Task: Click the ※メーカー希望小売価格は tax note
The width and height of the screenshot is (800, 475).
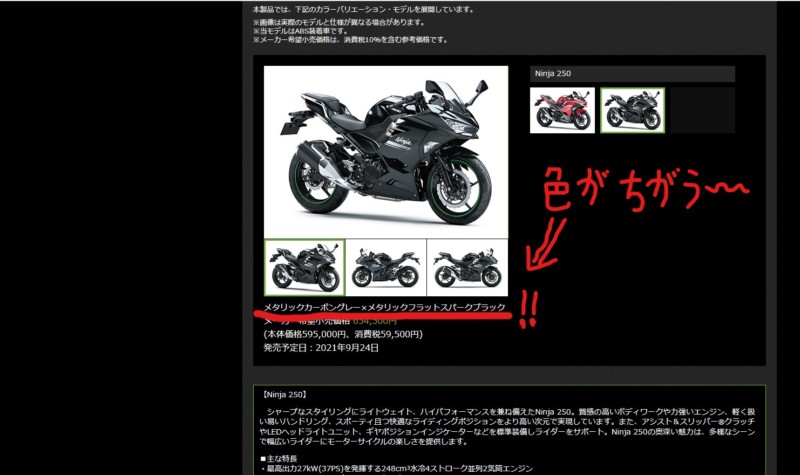Action: [x=351, y=39]
